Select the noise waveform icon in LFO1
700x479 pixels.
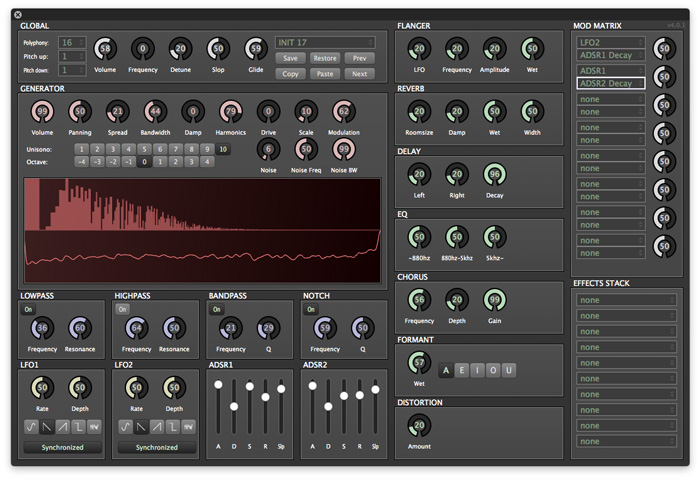(93, 427)
